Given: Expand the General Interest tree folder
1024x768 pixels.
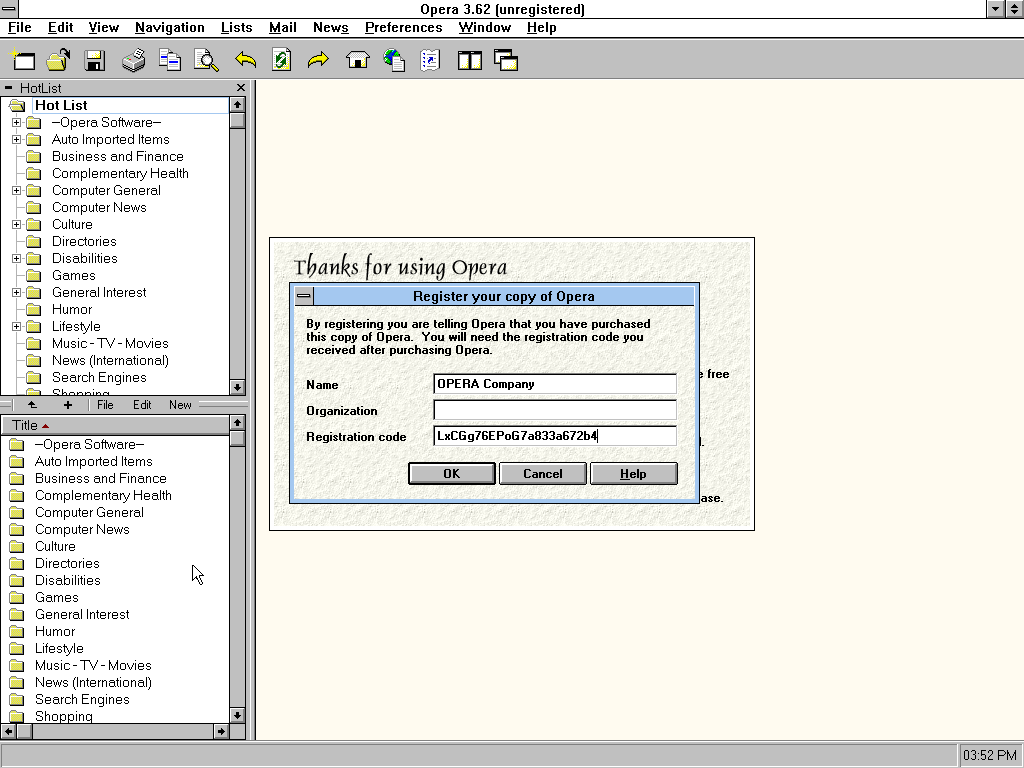Looking at the screenshot, I should (x=16, y=293).
